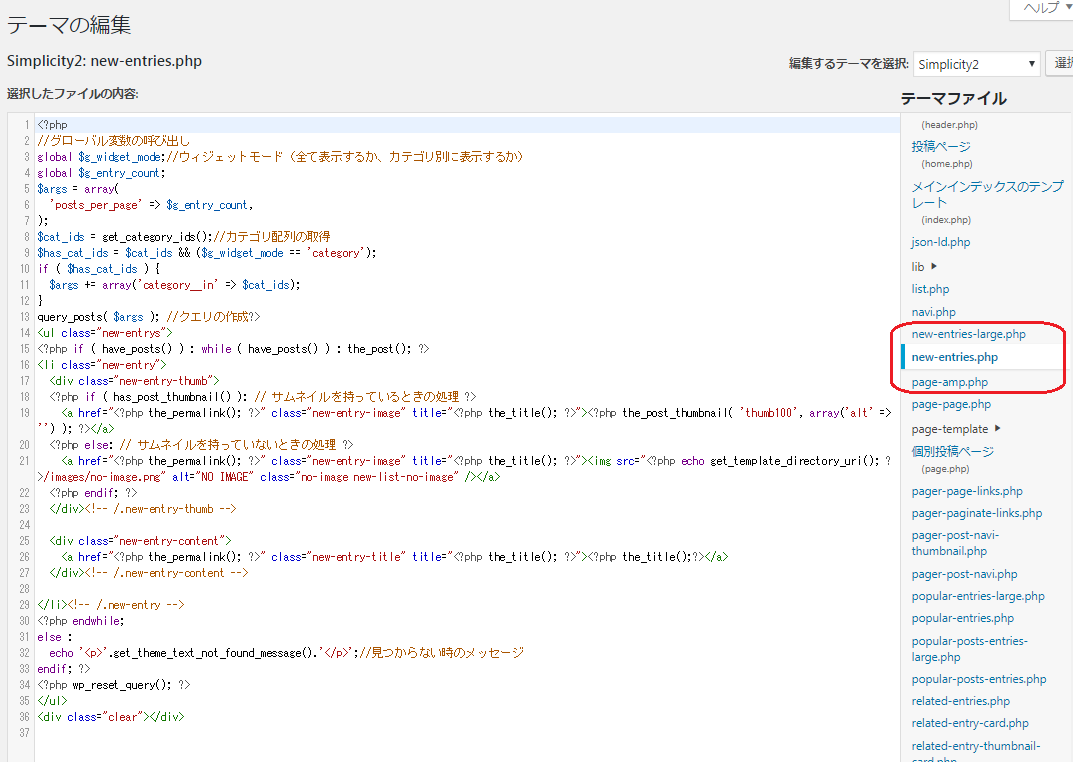This screenshot has height=762, width=1073.
Task: Open related-entries.php theme file
Action: pos(961,701)
